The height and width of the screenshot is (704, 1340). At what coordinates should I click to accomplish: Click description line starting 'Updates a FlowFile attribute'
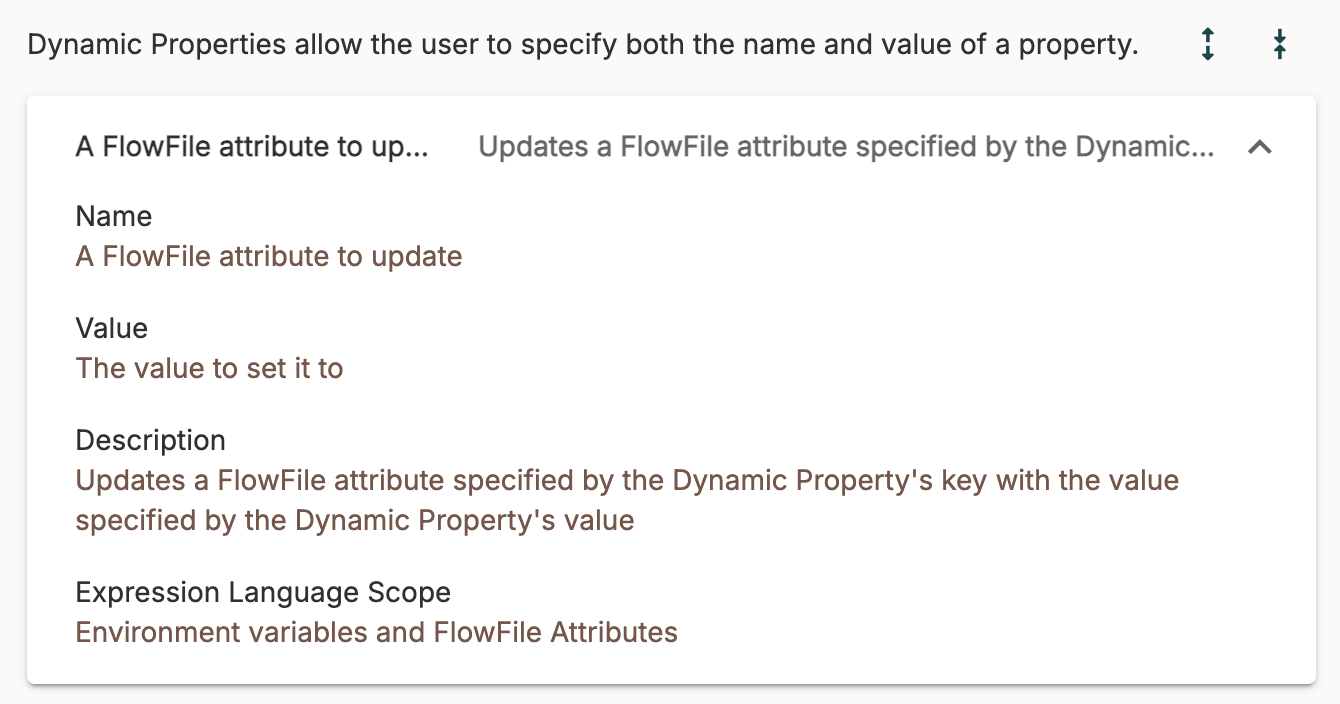point(627,481)
